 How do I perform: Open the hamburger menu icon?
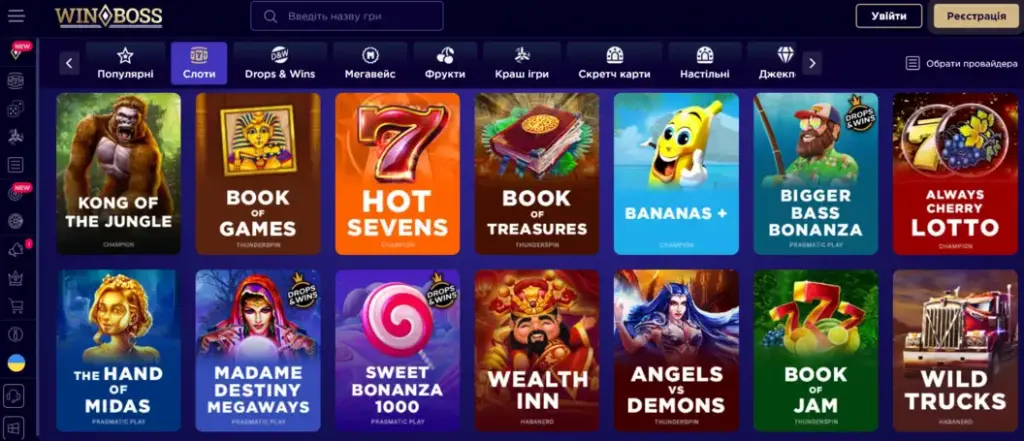click(x=16, y=16)
